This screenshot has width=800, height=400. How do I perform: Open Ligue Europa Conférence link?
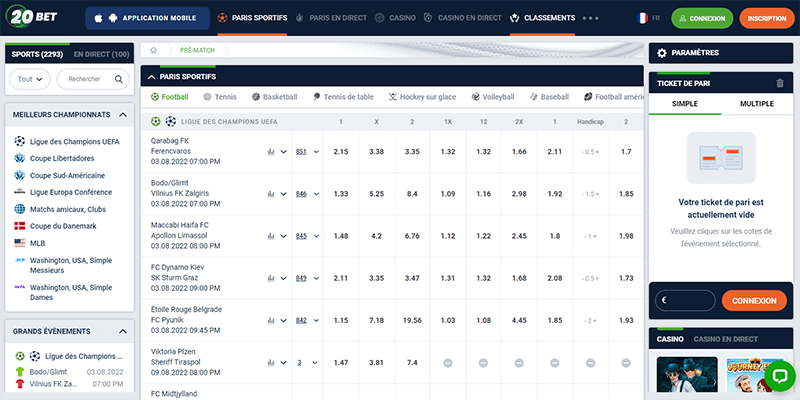(x=71, y=192)
